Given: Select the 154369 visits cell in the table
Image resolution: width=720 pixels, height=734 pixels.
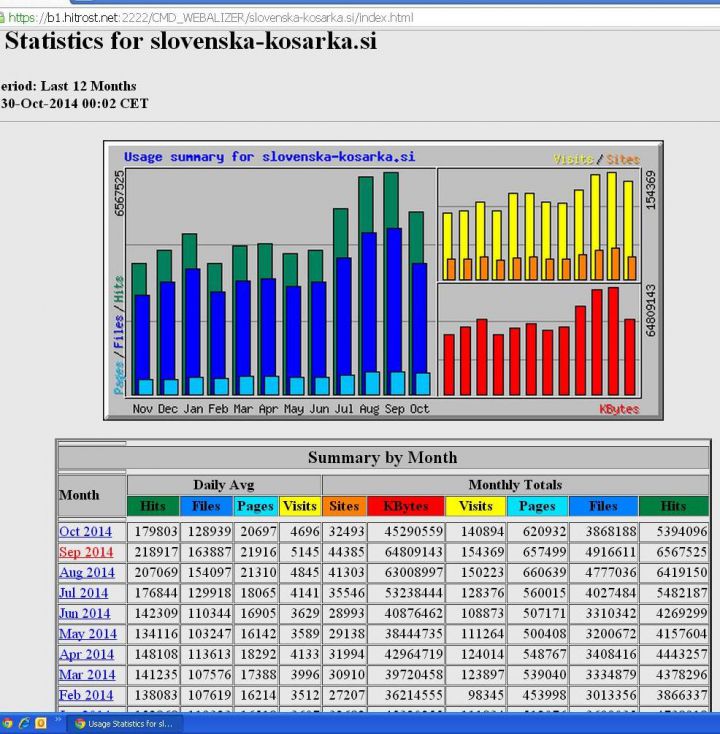Looking at the screenshot, I should 476,552.
